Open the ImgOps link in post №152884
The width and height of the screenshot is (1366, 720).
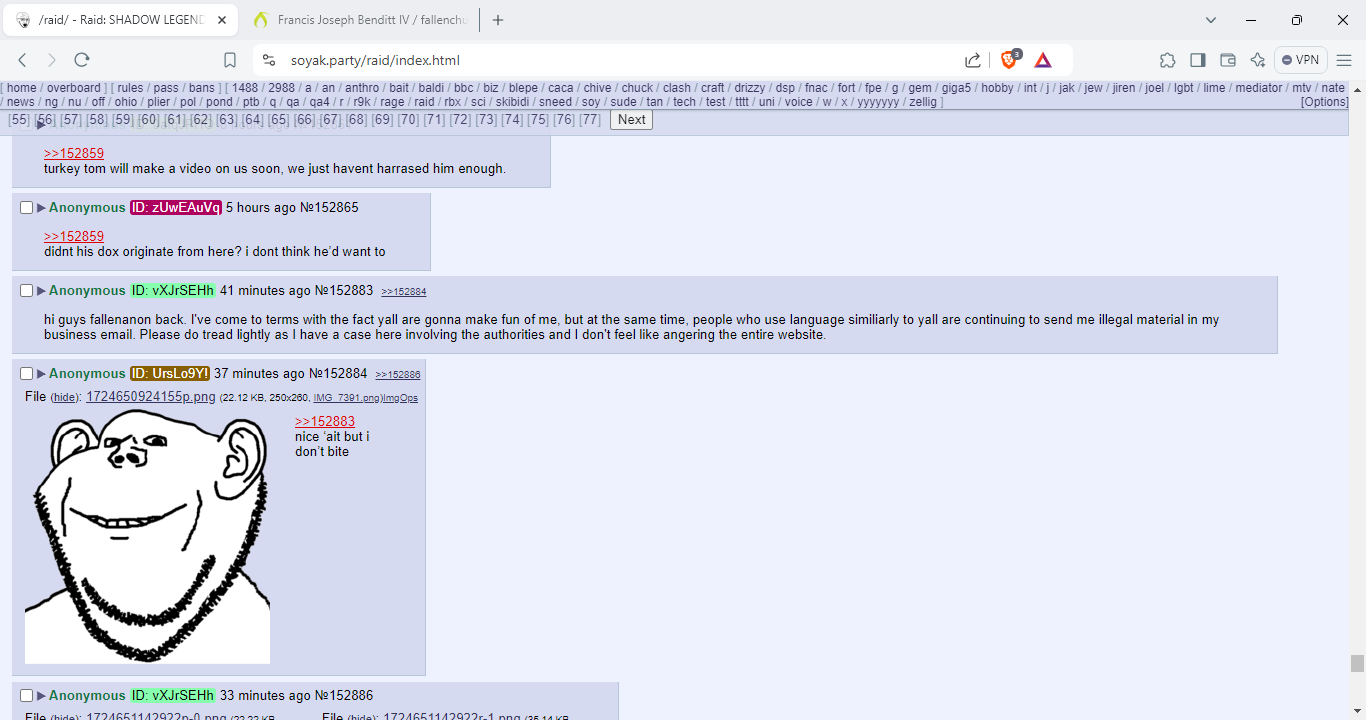point(401,398)
